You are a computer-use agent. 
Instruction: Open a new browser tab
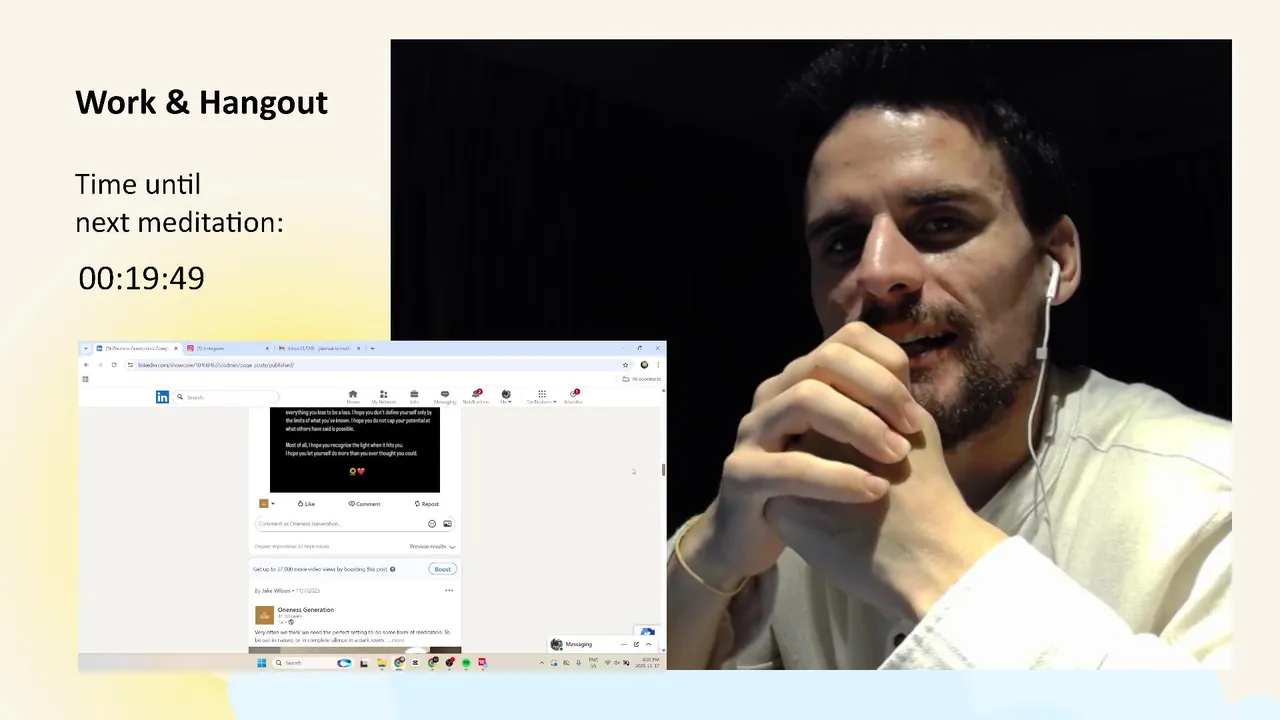point(372,348)
